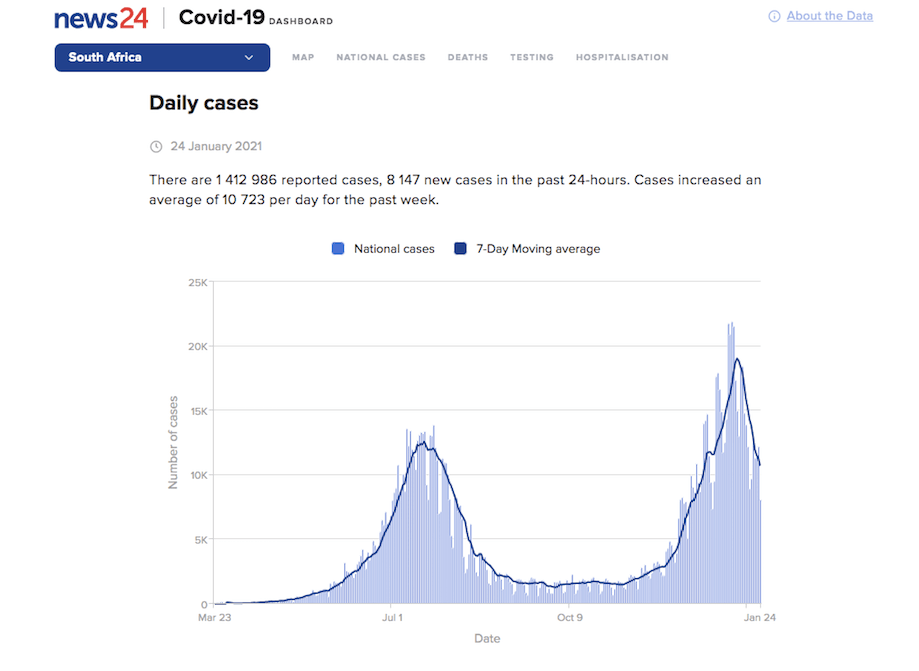Click the info icon beside About the Data

[x=774, y=17]
